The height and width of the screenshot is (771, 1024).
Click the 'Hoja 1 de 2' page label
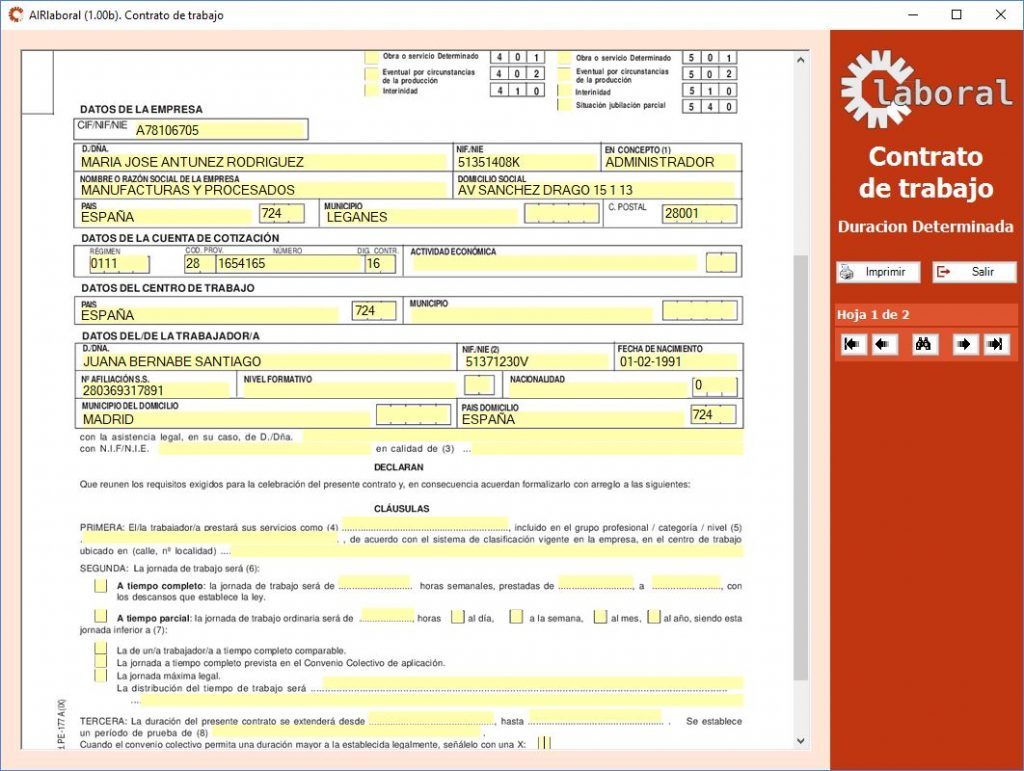[872, 315]
